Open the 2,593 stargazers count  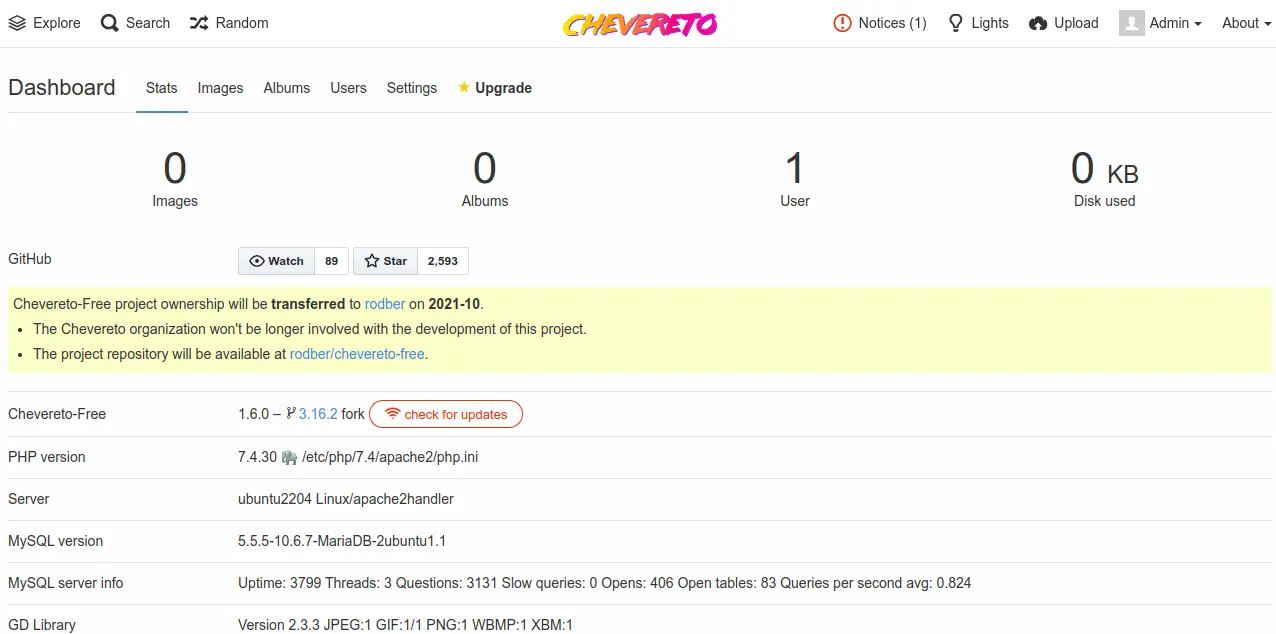tap(443, 261)
